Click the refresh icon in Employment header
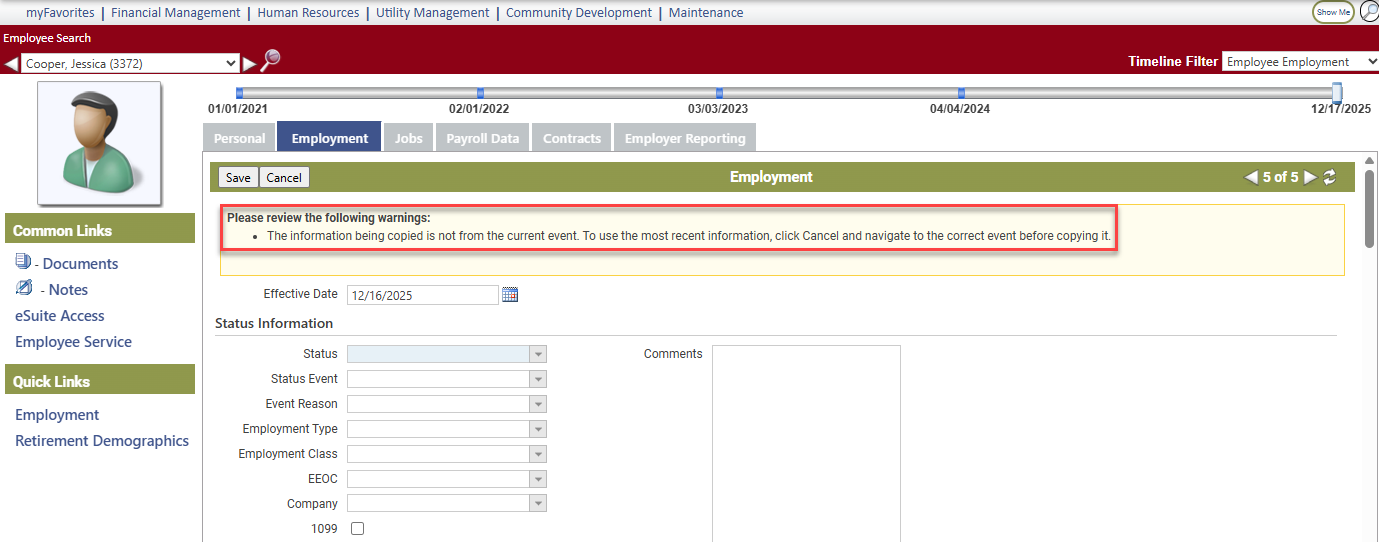 point(1329,177)
